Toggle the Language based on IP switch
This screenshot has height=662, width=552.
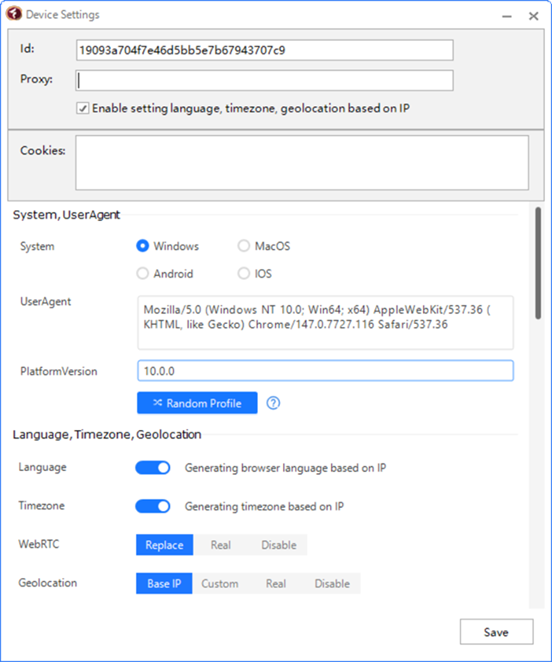point(153,468)
